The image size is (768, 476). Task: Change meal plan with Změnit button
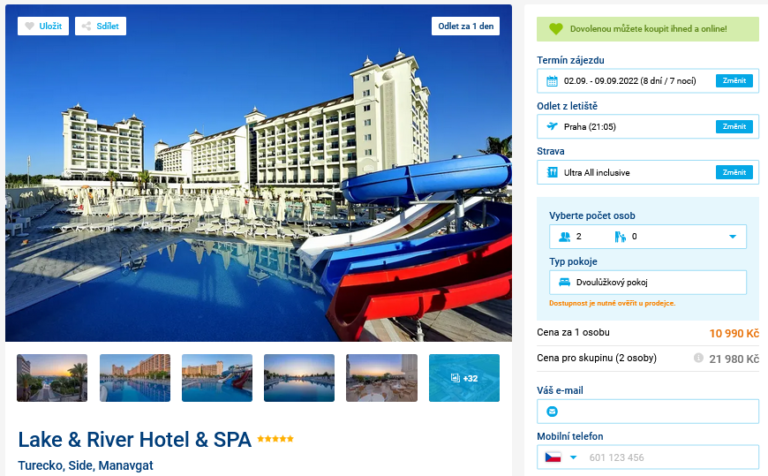734,172
